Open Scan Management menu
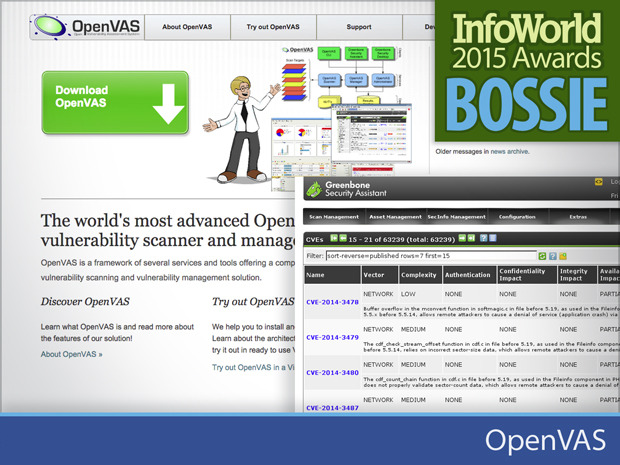The height and width of the screenshot is (465, 620). tap(334, 216)
